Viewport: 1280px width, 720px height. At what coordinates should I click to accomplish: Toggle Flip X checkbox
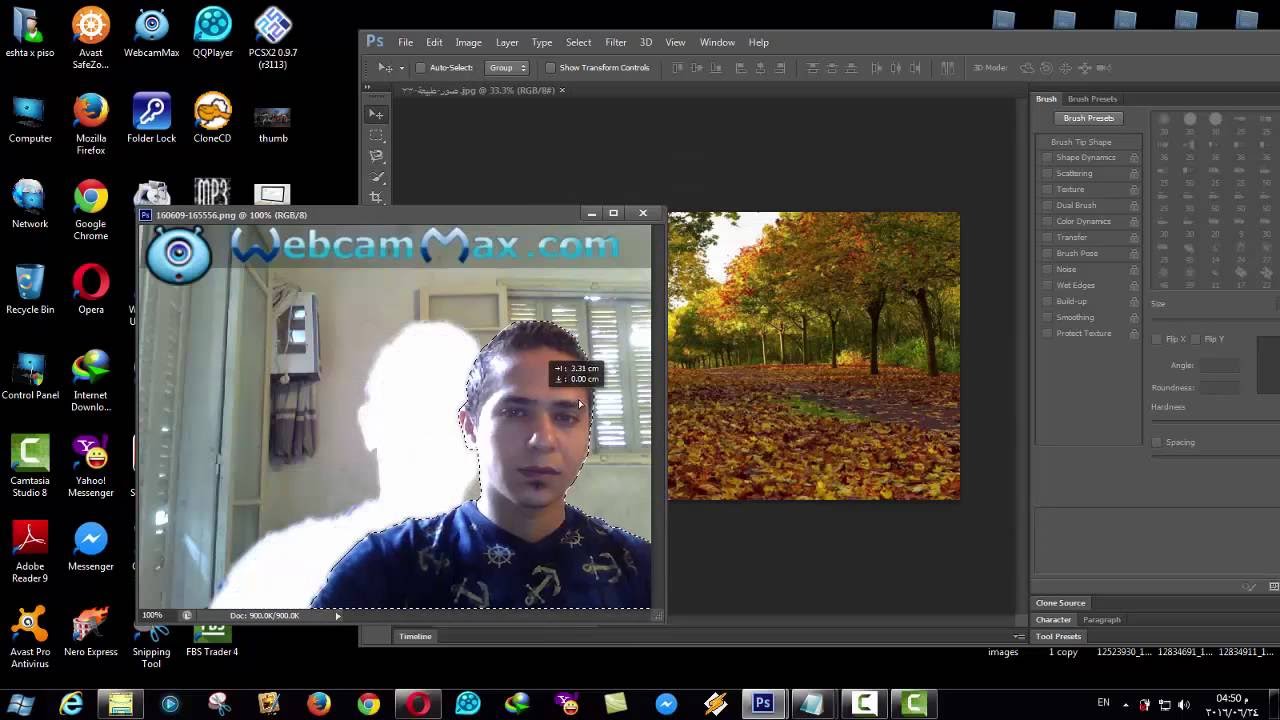click(1157, 339)
